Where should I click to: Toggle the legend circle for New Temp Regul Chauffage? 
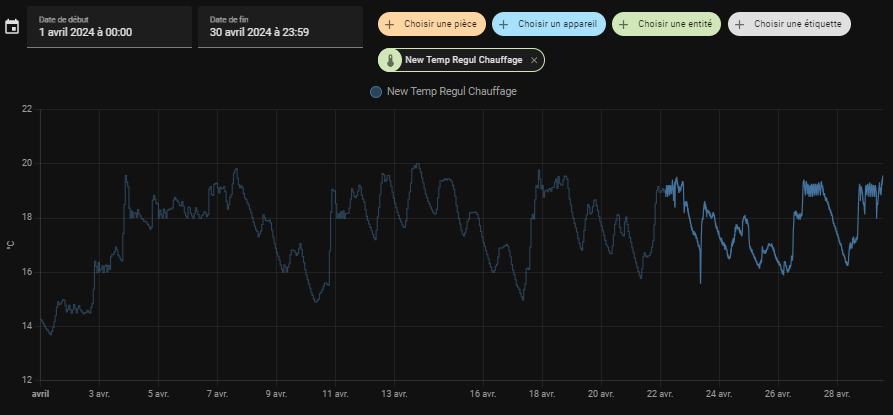click(x=376, y=92)
